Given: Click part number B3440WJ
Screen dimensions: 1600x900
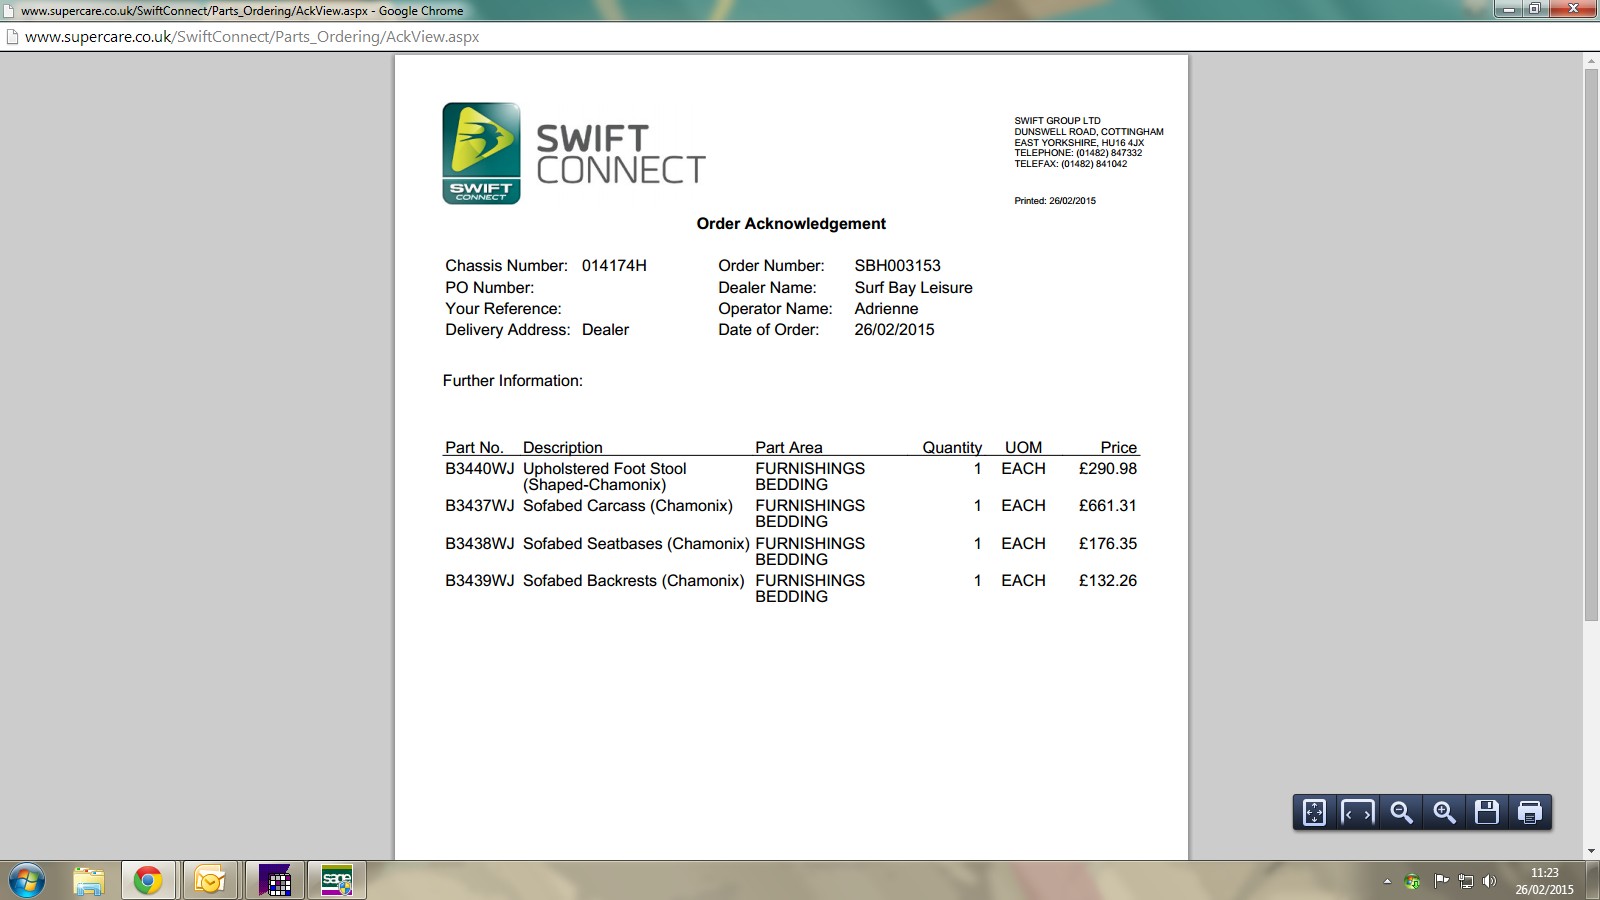Looking at the screenshot, I should click(x=480, y=469).
